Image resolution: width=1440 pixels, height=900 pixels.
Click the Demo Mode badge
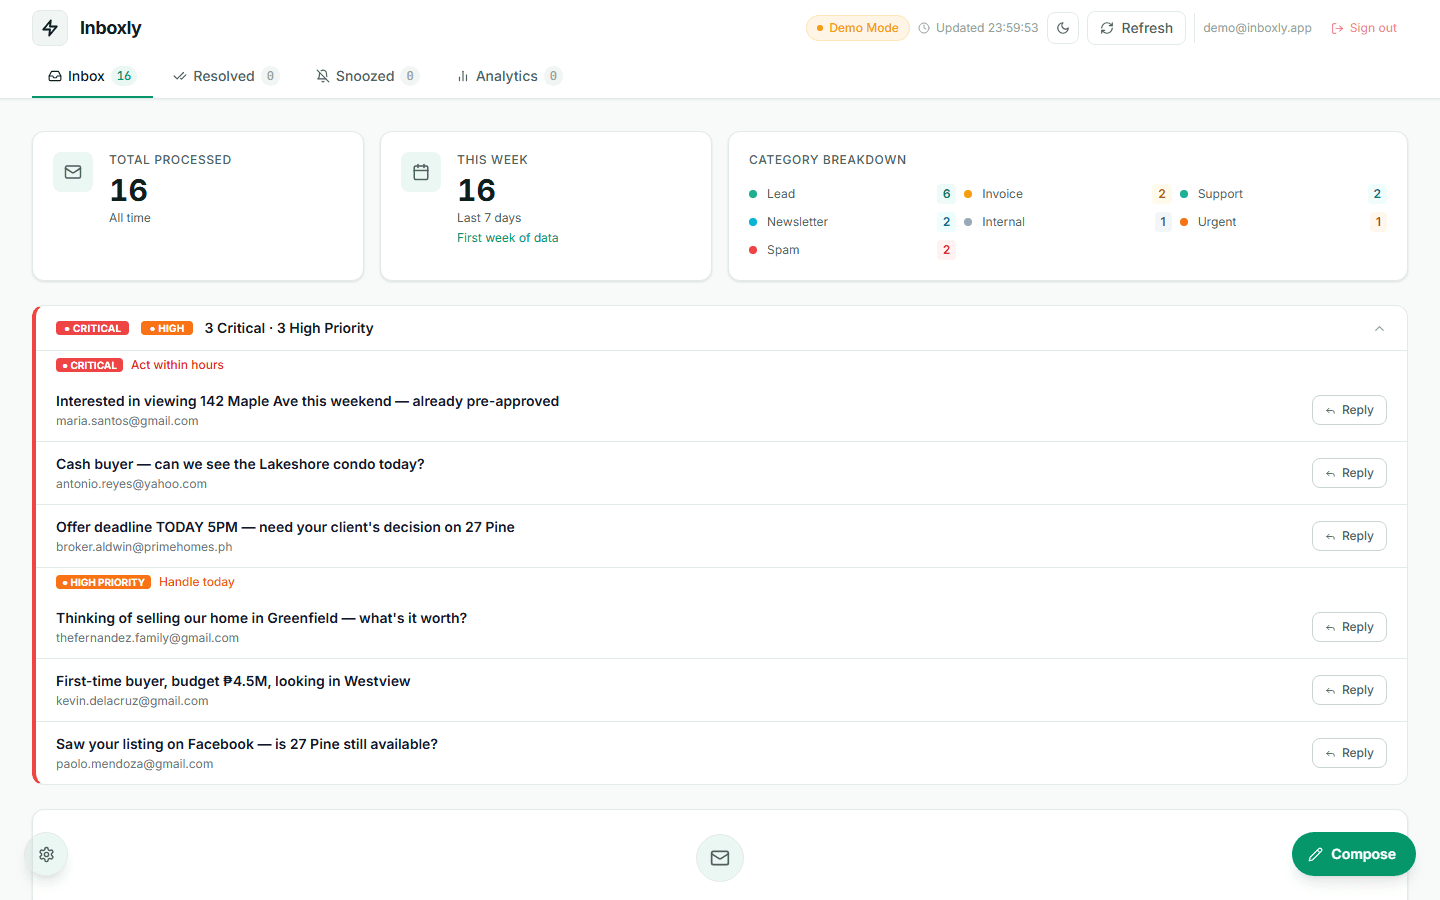(x=858, y=28)
